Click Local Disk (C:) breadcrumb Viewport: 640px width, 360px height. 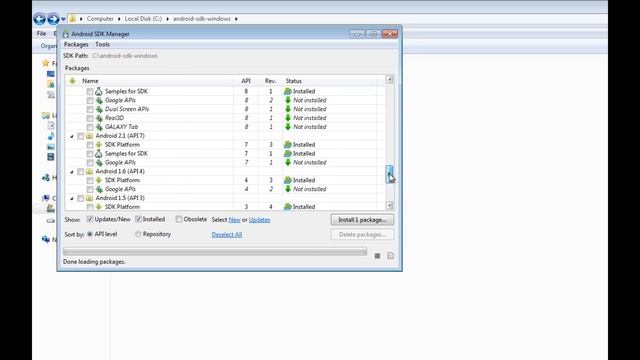tap(143, 19)
